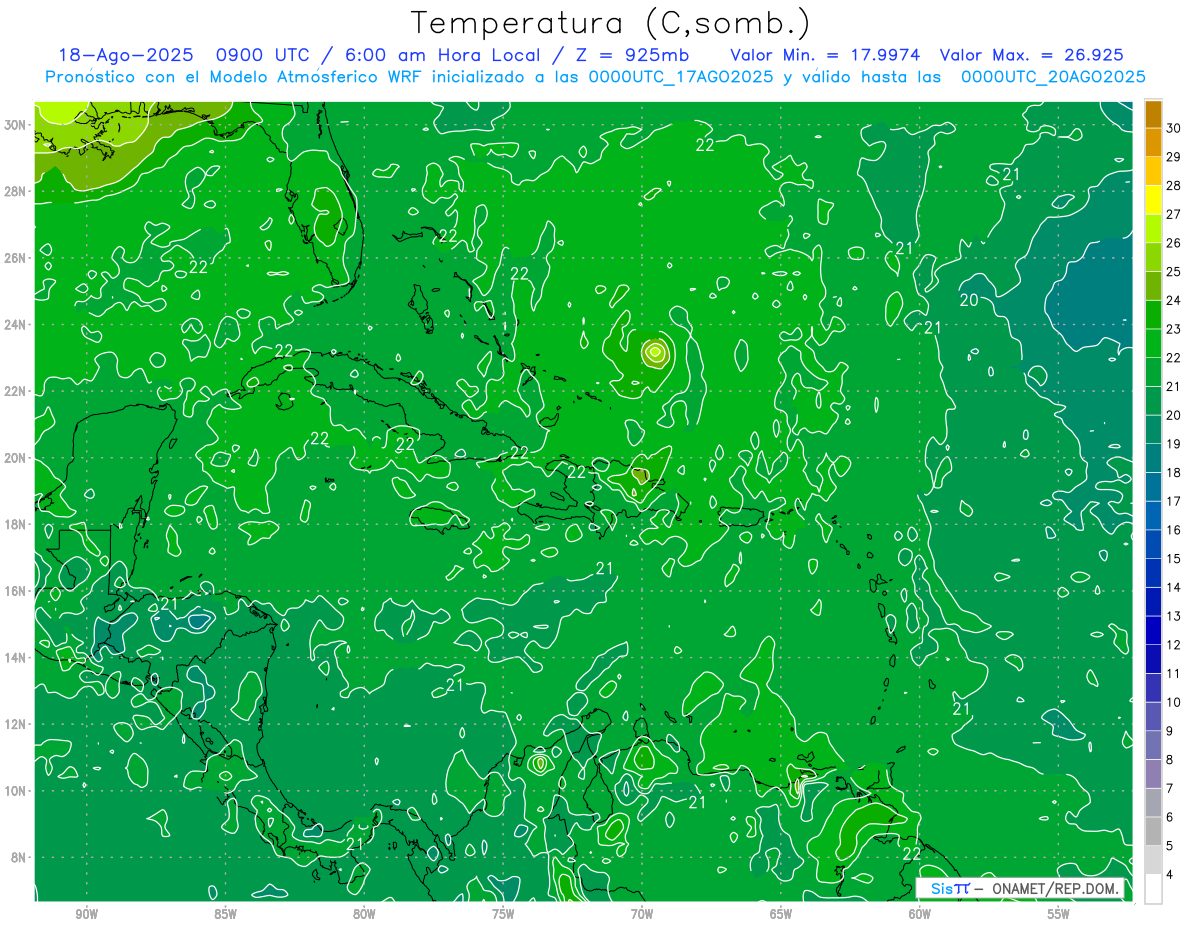Click 'Valor Max. = 26.925' reading
Image resolution: width=1200 pixels, height=927 pixels.
1032,55
